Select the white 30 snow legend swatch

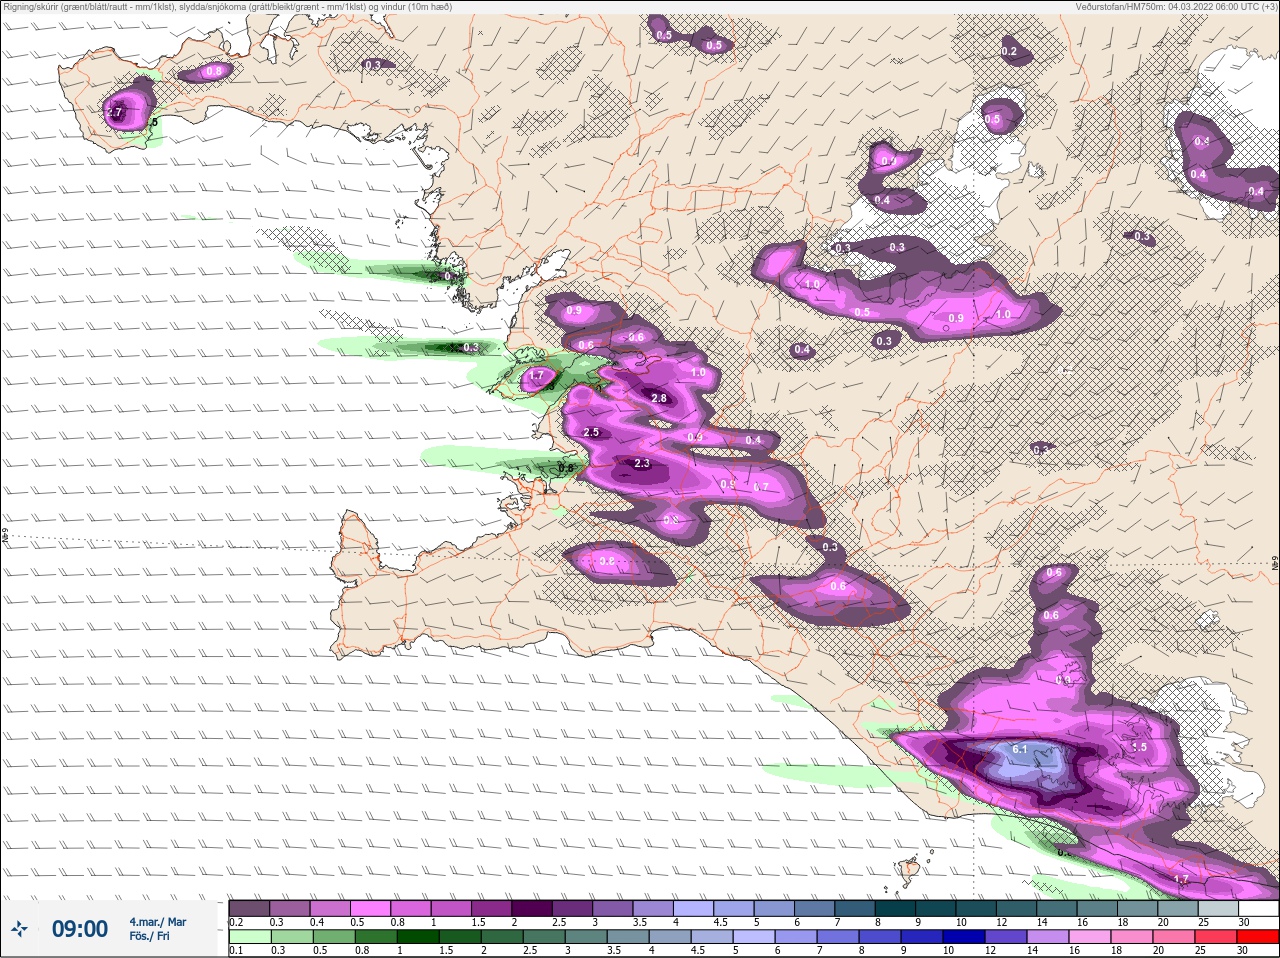click(x=1257, y=909)
